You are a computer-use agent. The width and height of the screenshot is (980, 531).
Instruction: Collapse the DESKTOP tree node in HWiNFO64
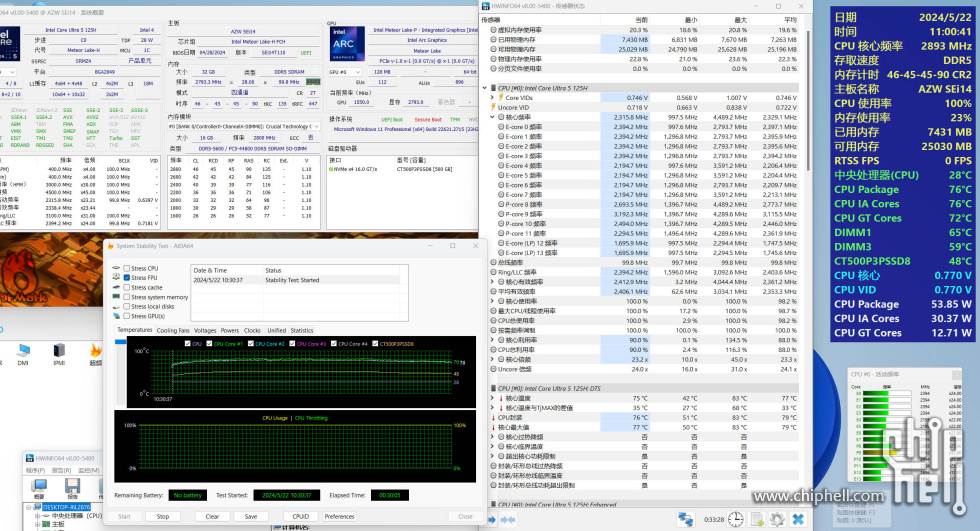[x=29, y=507]
